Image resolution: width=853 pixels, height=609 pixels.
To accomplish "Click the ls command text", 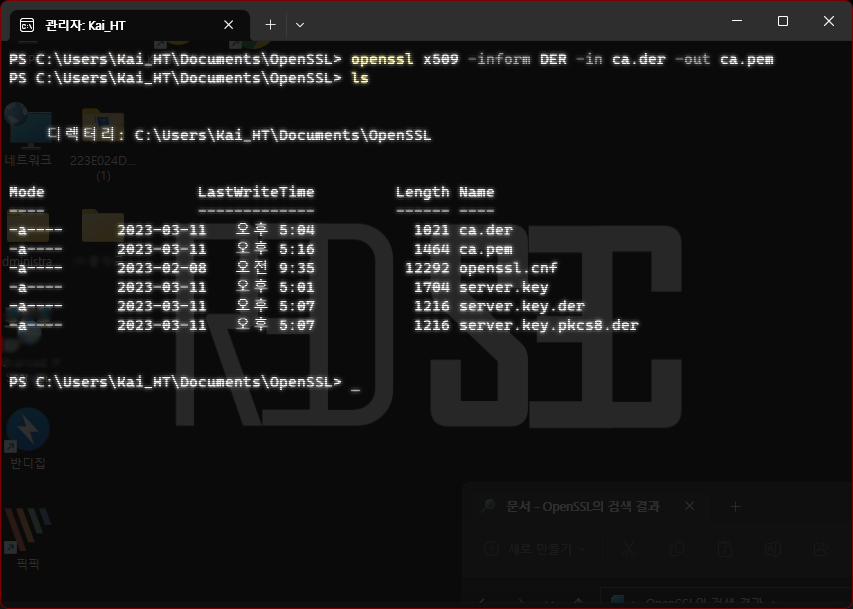I will pyautogui.click(x=360, y=78).
